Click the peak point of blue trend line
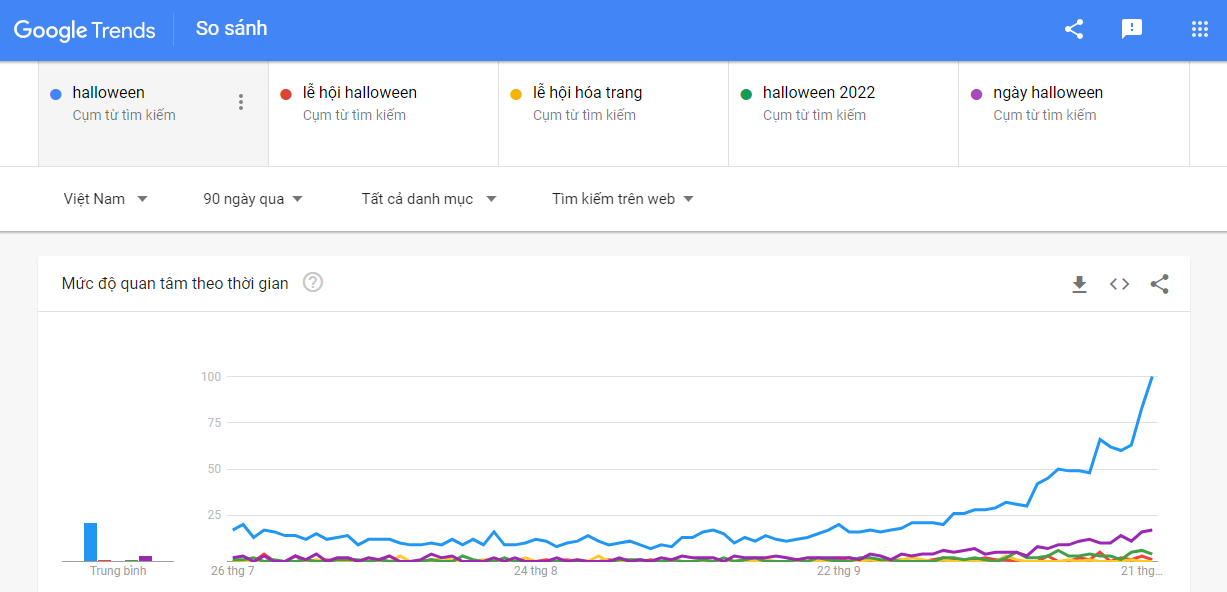 pos(1152,377)
